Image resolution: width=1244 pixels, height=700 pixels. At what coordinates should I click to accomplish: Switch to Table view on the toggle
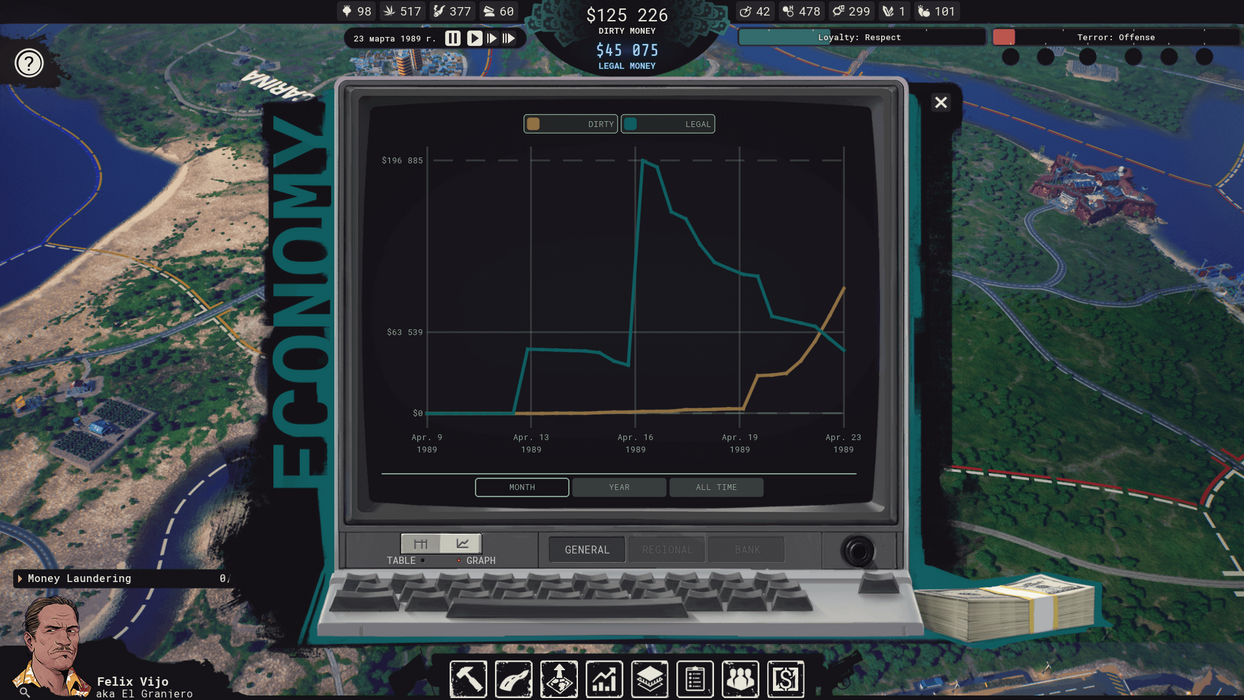(421, 544)
